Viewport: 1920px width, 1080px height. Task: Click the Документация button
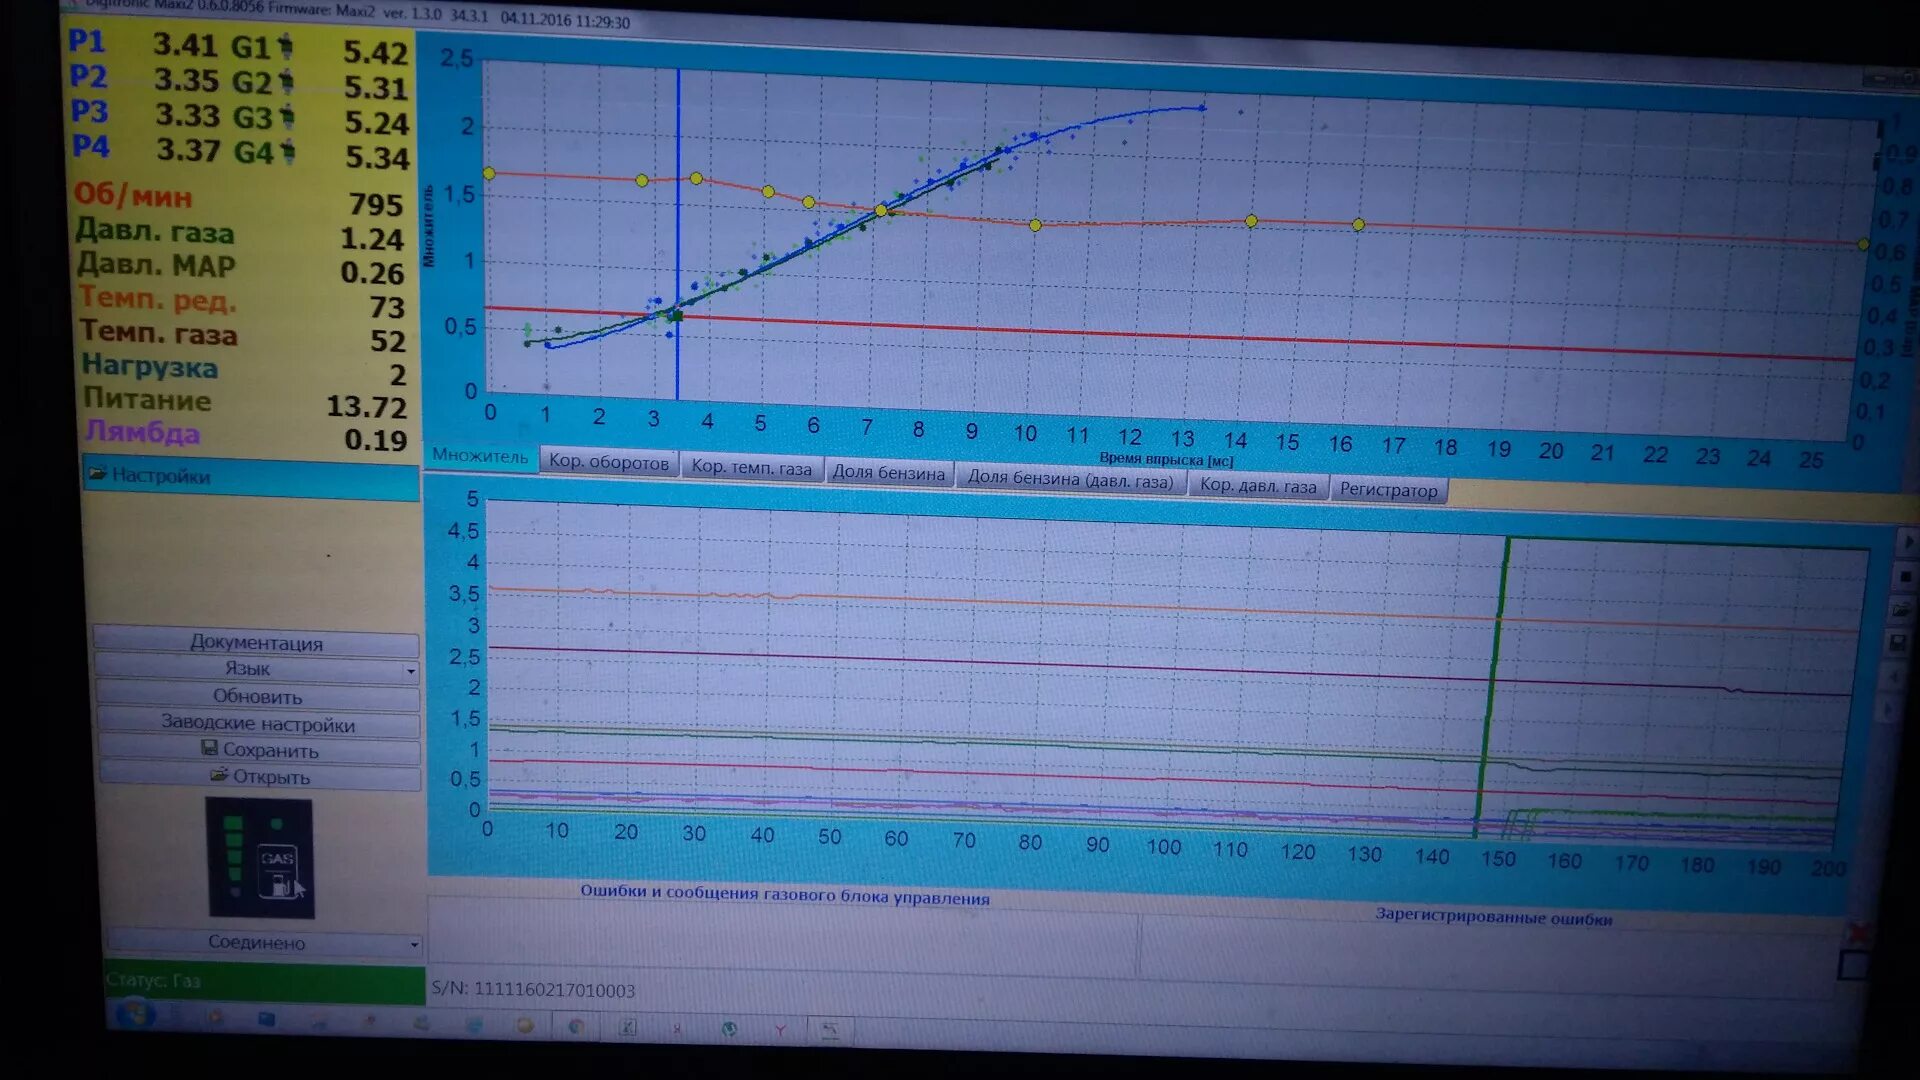pos(256,643)
